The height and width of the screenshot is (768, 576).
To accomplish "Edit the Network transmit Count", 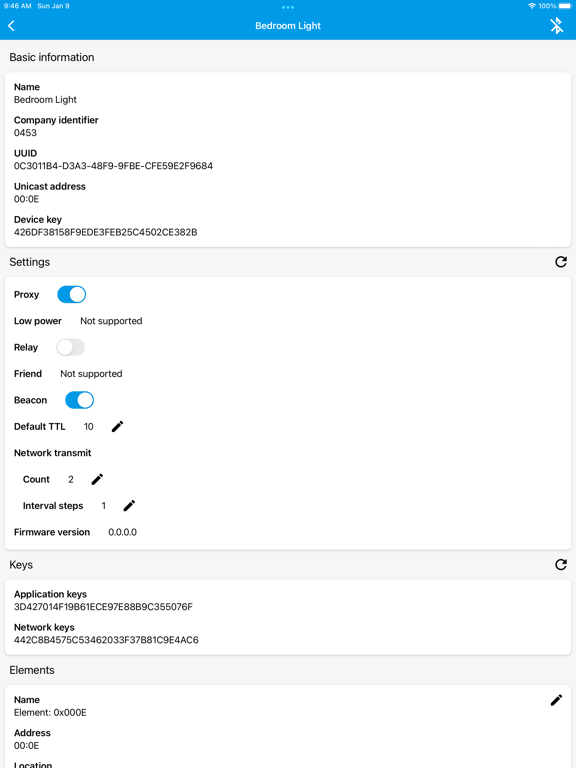I will (x=97, y=480).
